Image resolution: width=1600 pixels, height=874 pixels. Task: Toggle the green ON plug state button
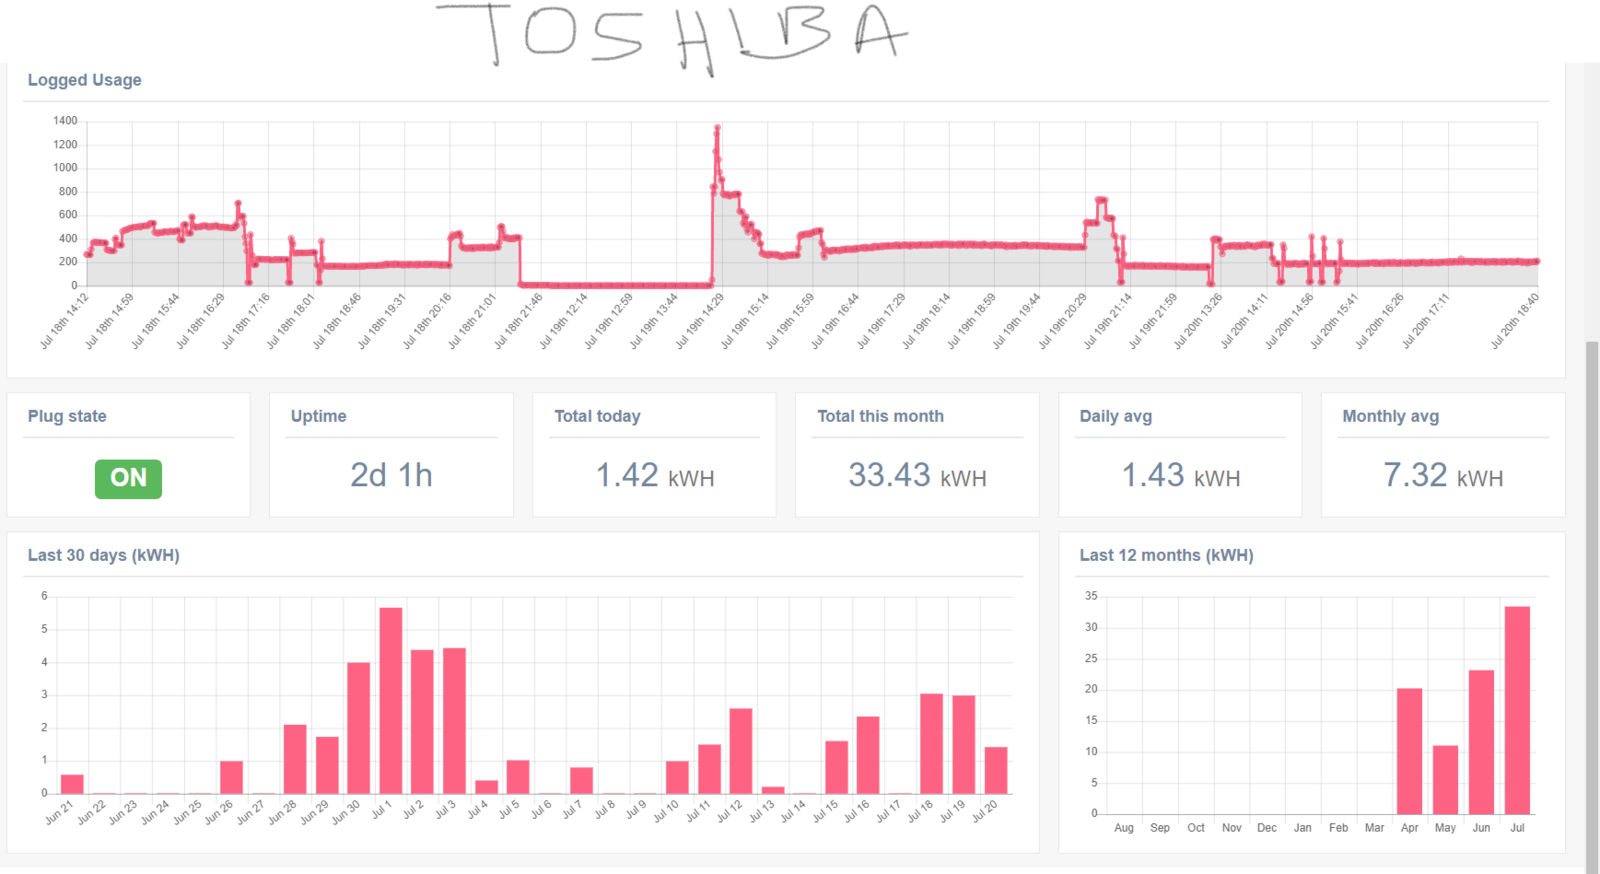(128, 478)
